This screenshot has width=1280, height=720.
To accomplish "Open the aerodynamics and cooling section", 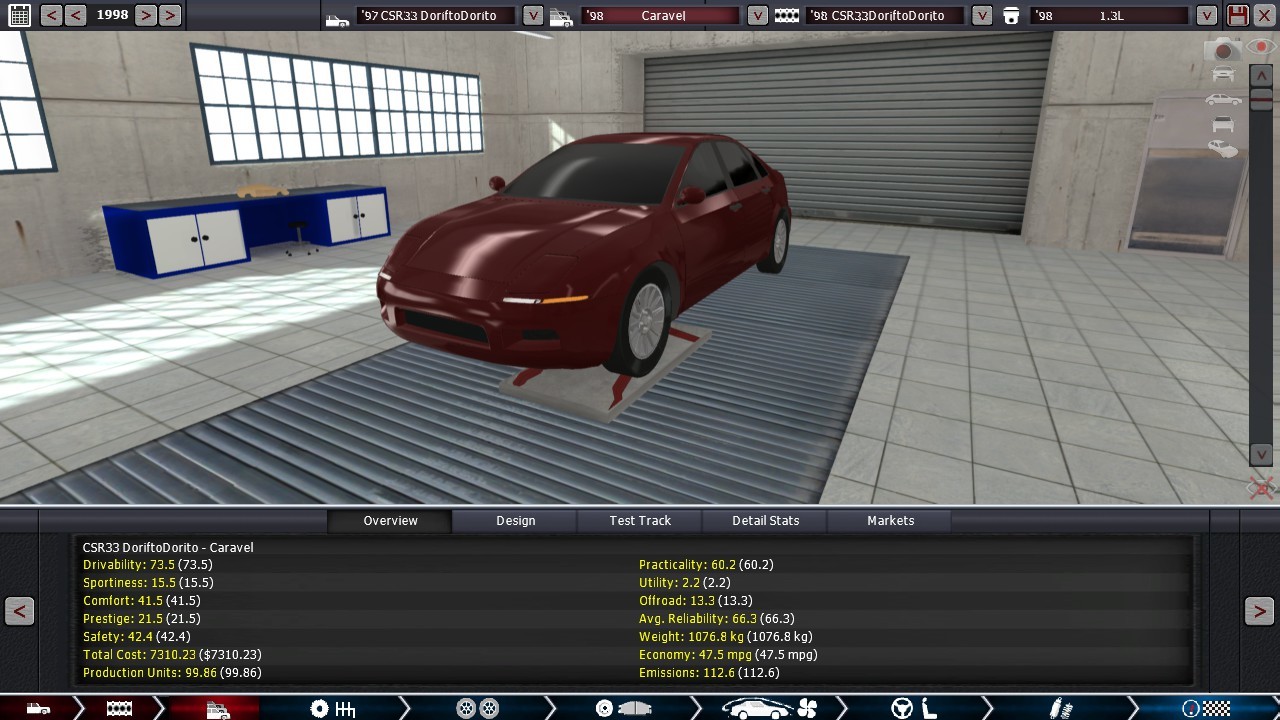I will (x=769, y=709).
